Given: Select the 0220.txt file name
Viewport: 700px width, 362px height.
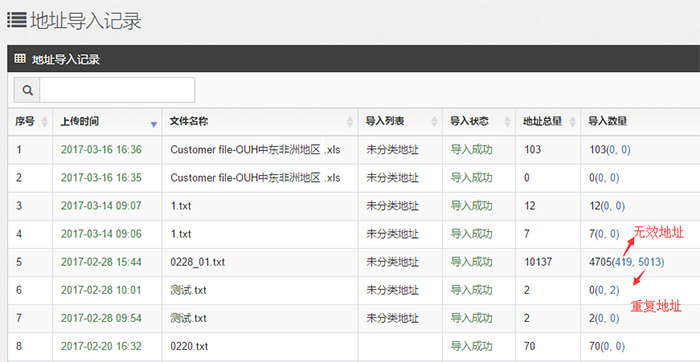Looking at the screenshot, I should pyautogui.click(x=189, y=346).
